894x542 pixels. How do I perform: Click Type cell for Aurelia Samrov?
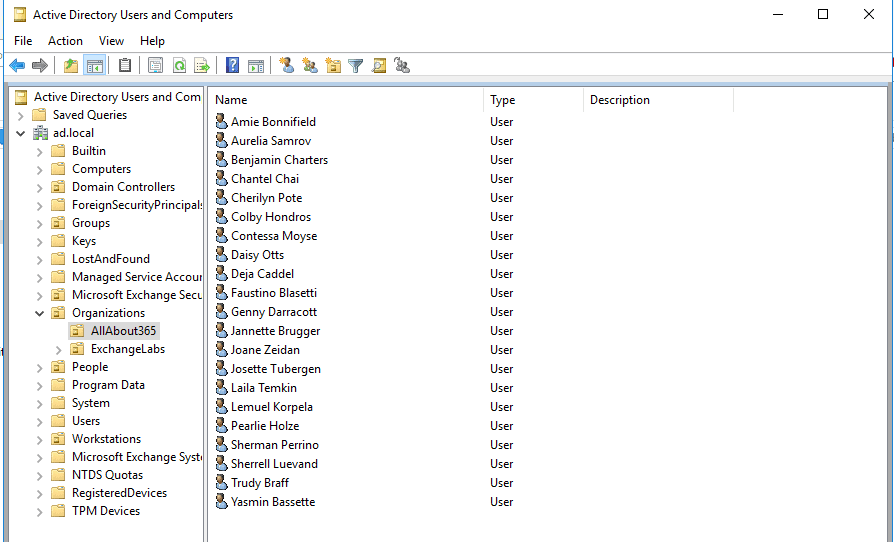pos(502,141)
